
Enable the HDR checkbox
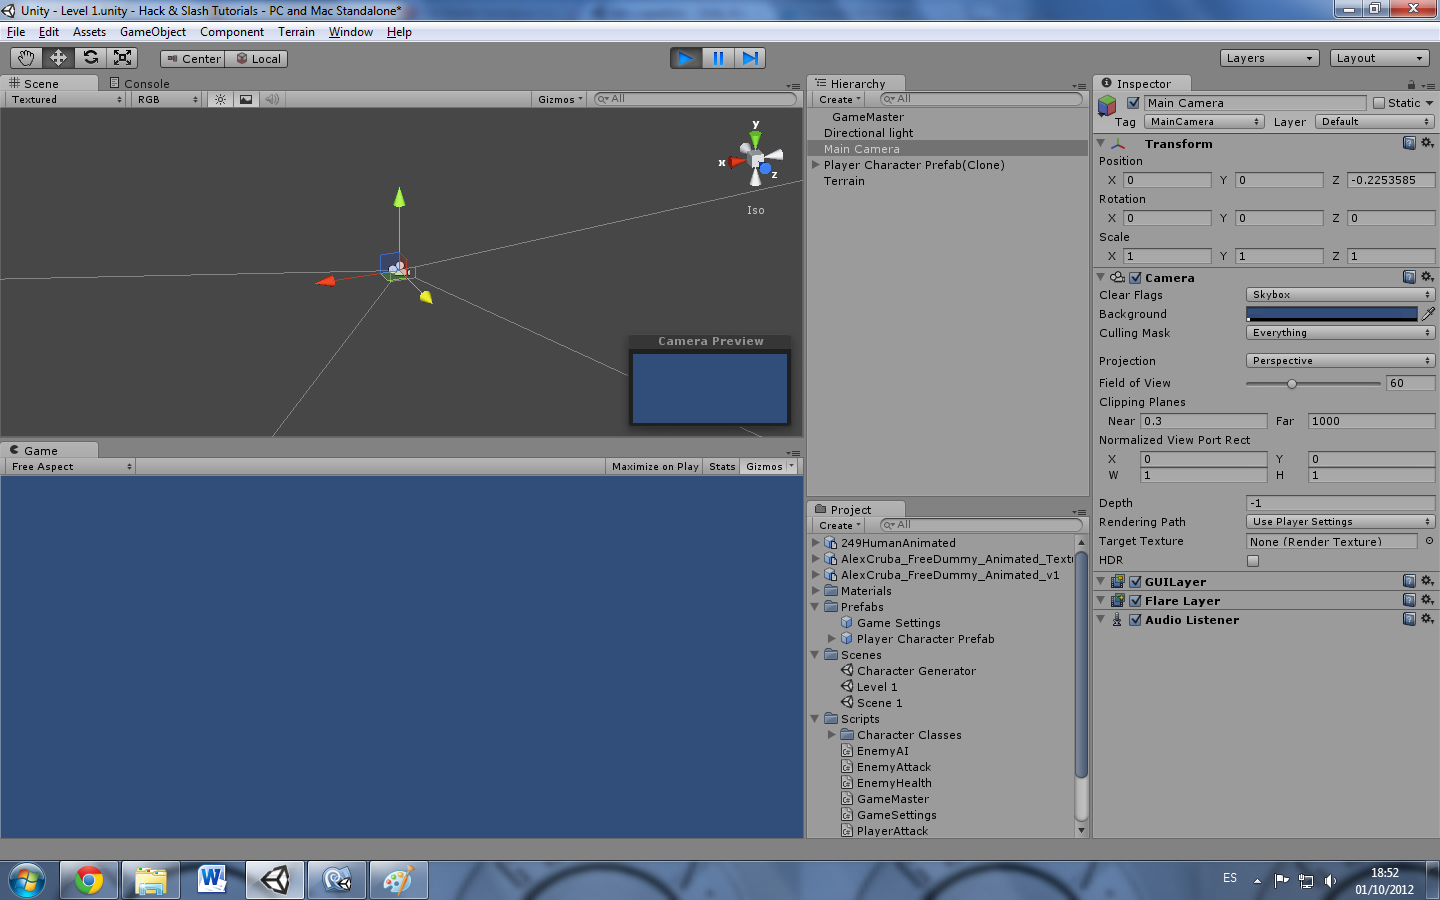click(1253, 561)
